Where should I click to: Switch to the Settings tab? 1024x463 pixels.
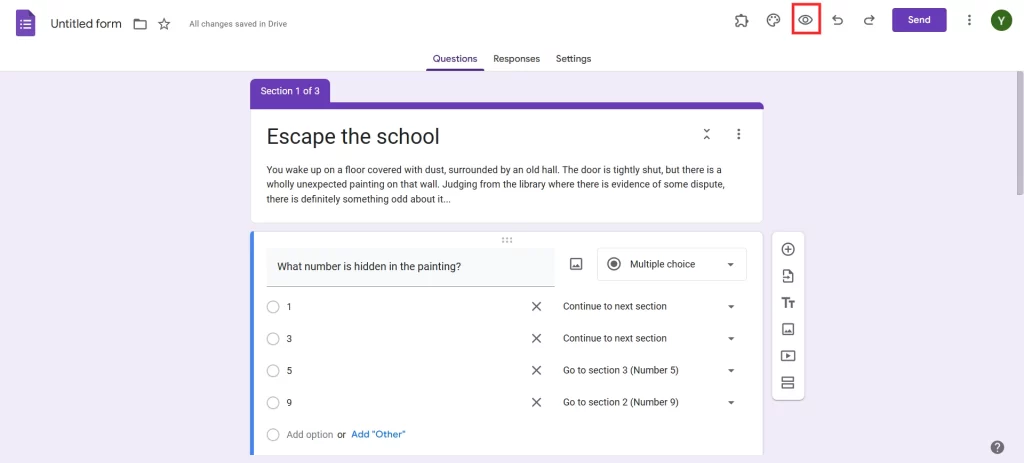[x=573, y=59]
